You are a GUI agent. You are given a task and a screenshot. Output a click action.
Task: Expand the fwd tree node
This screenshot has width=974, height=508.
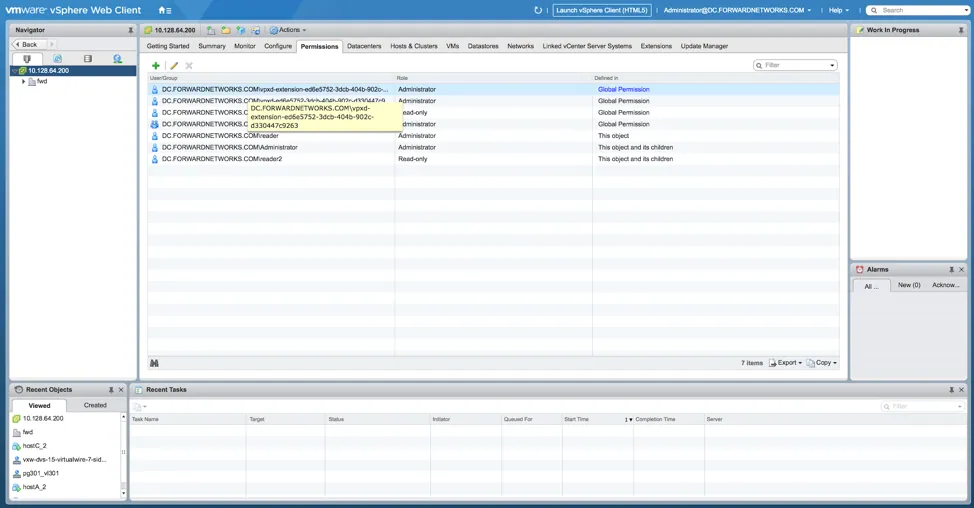tap(24, 81)
